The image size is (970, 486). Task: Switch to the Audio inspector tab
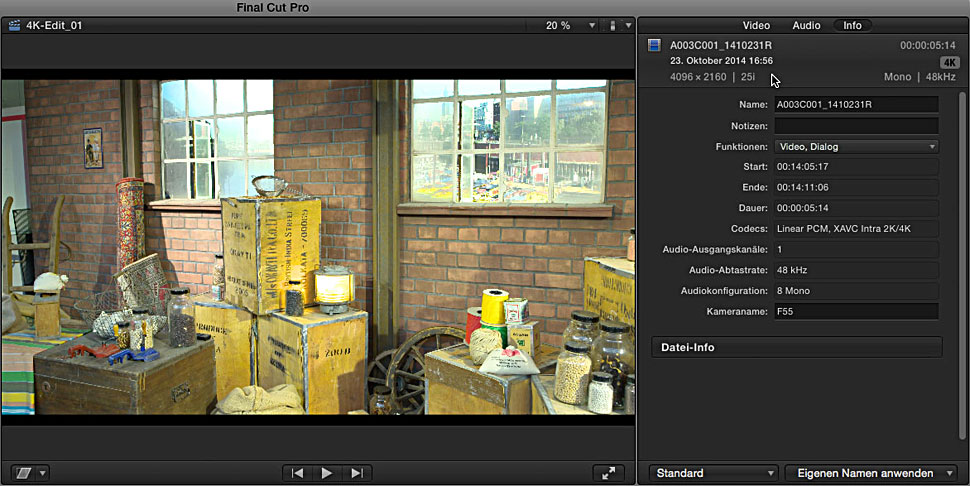tap(806, 25)
